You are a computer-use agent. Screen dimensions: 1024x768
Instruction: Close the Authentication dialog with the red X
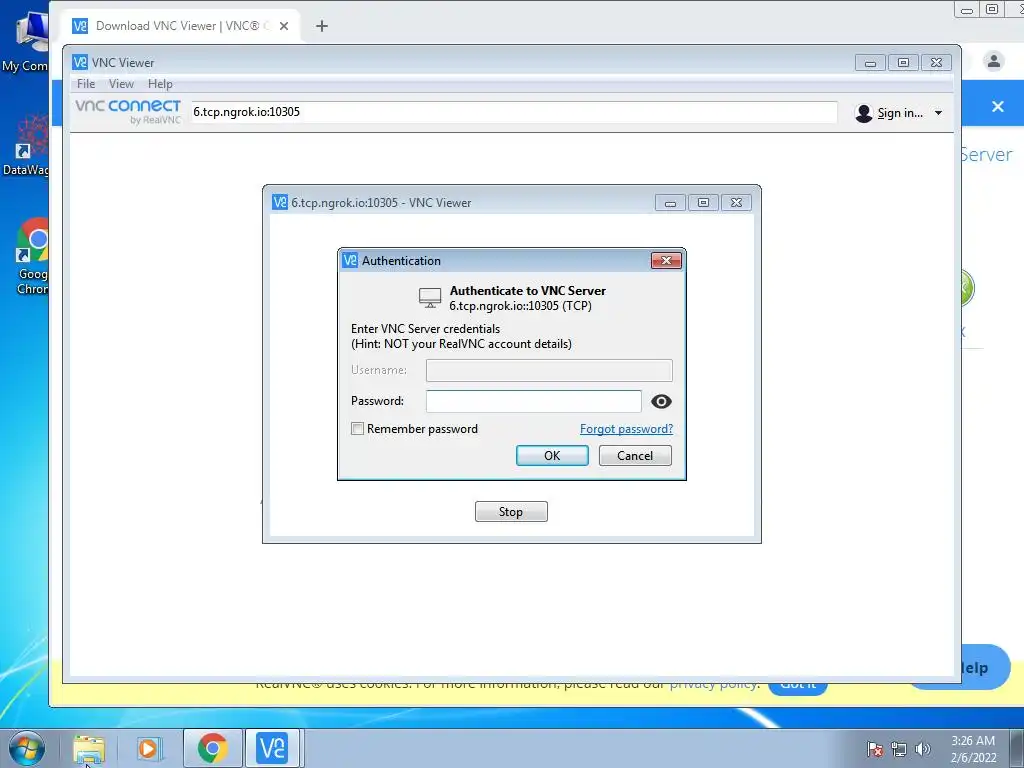[666, 261]
